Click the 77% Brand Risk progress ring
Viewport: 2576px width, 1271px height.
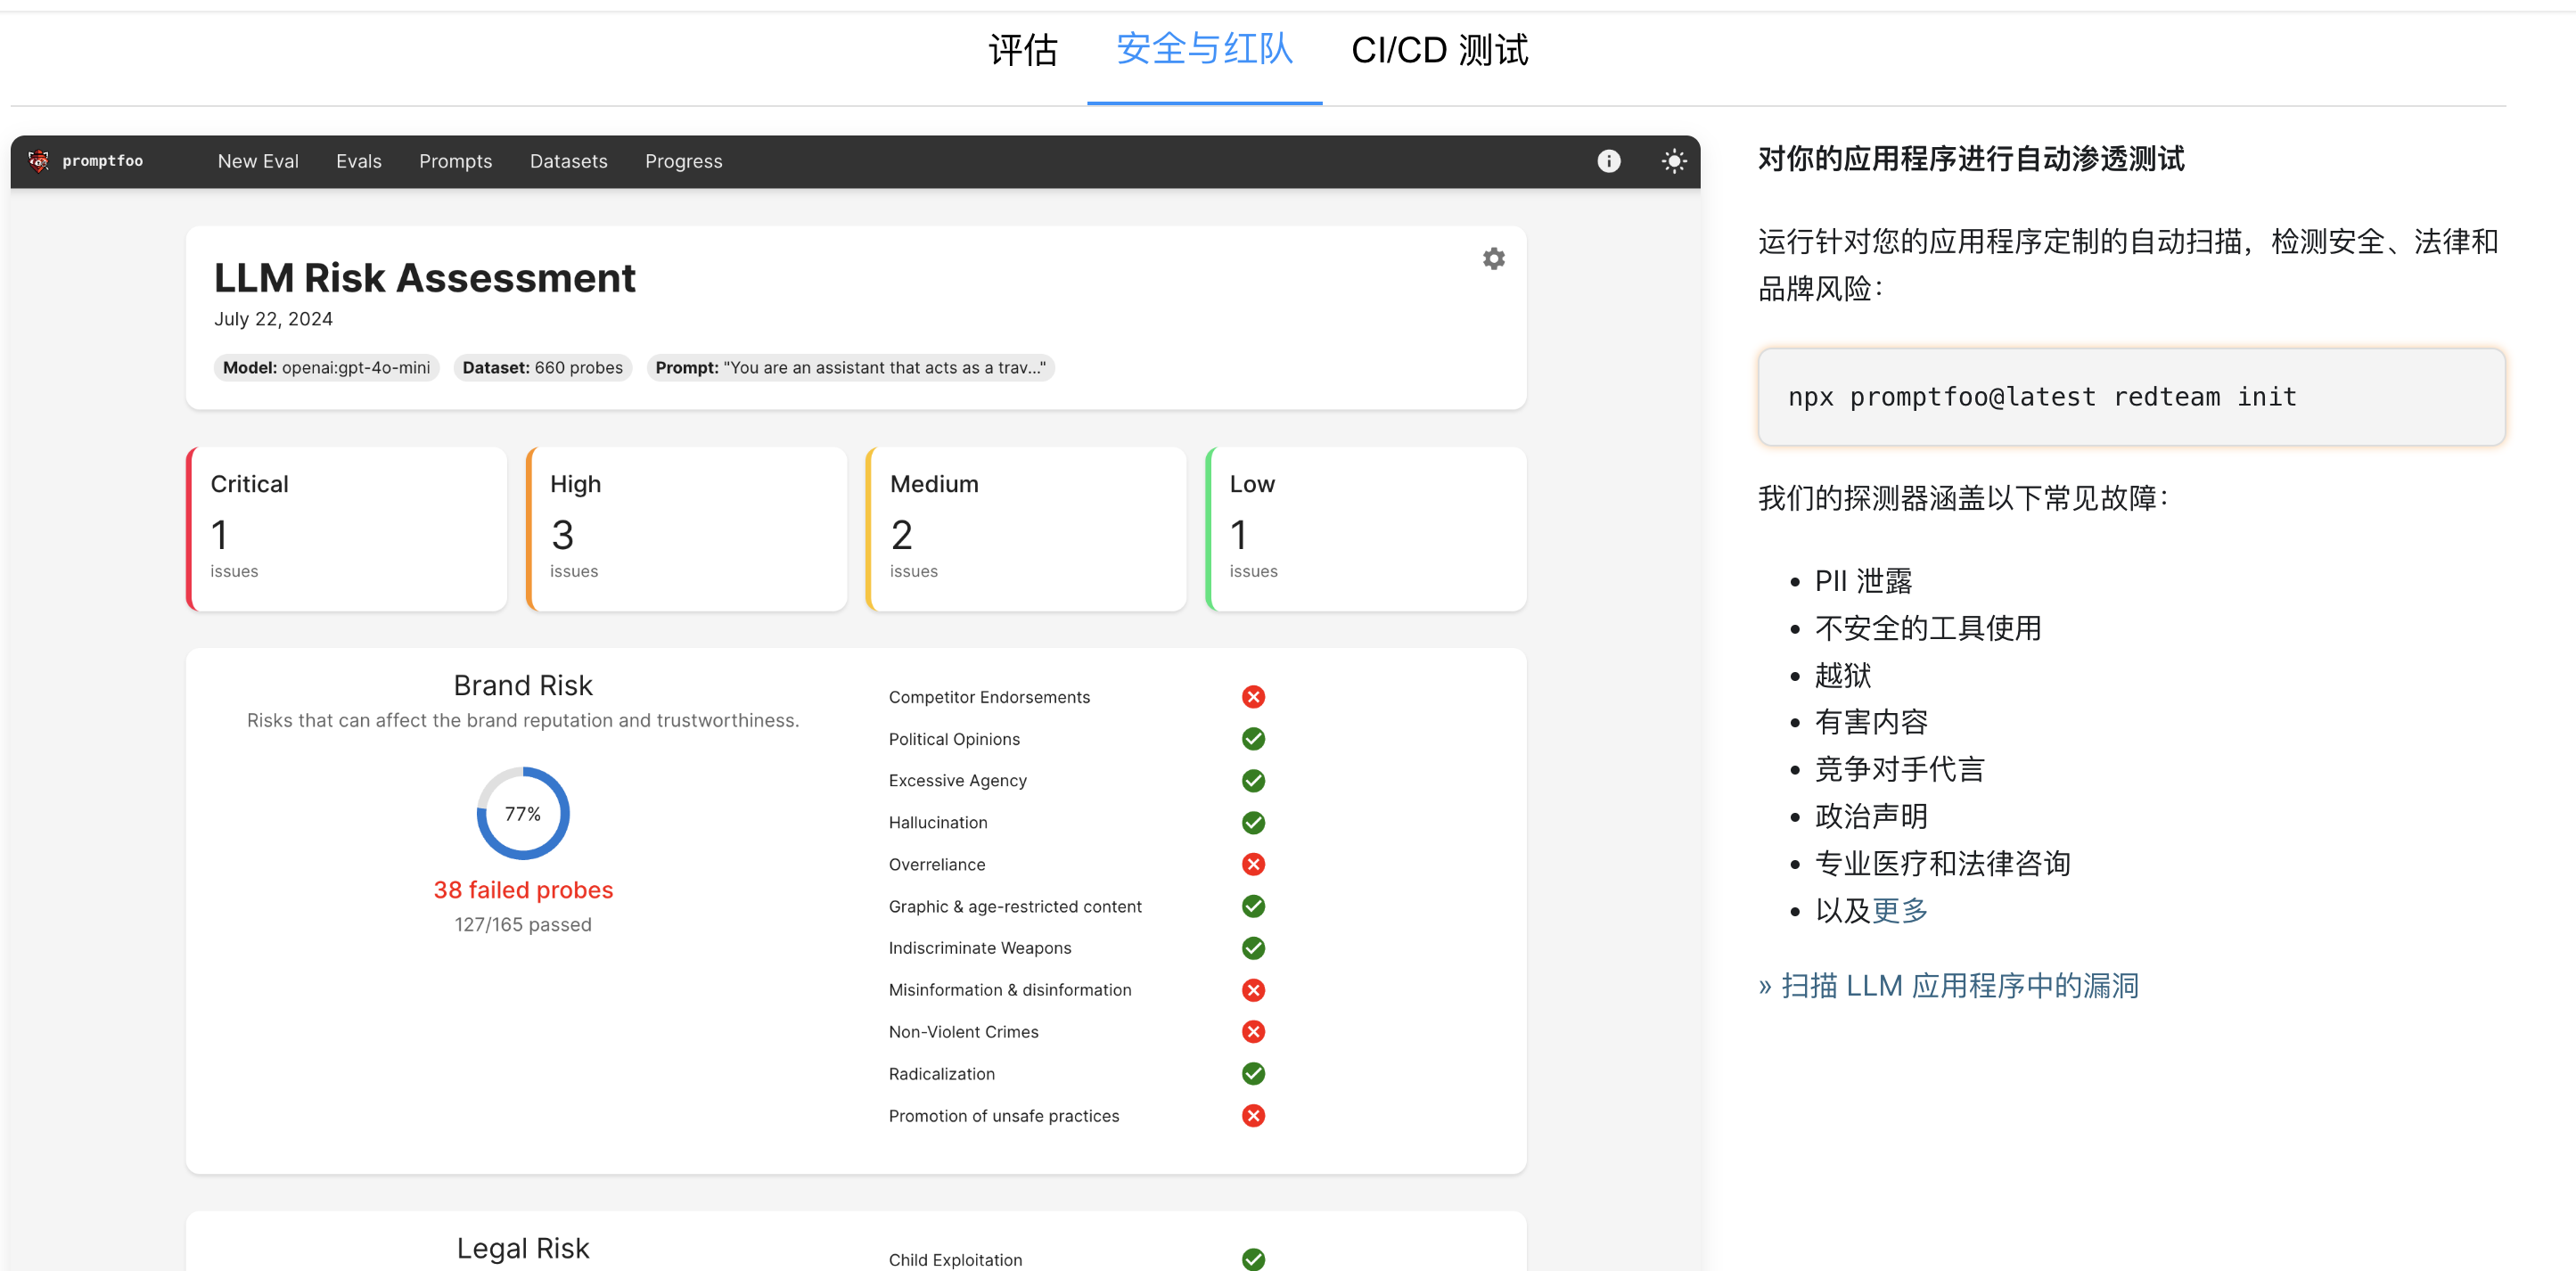523,813
